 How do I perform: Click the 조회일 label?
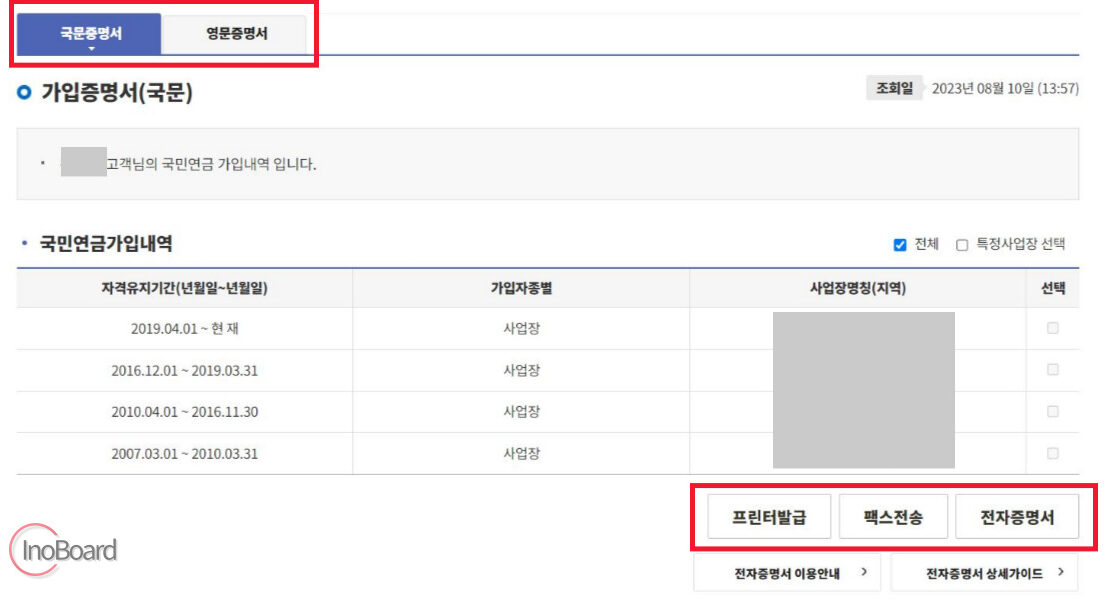[894, 89]
